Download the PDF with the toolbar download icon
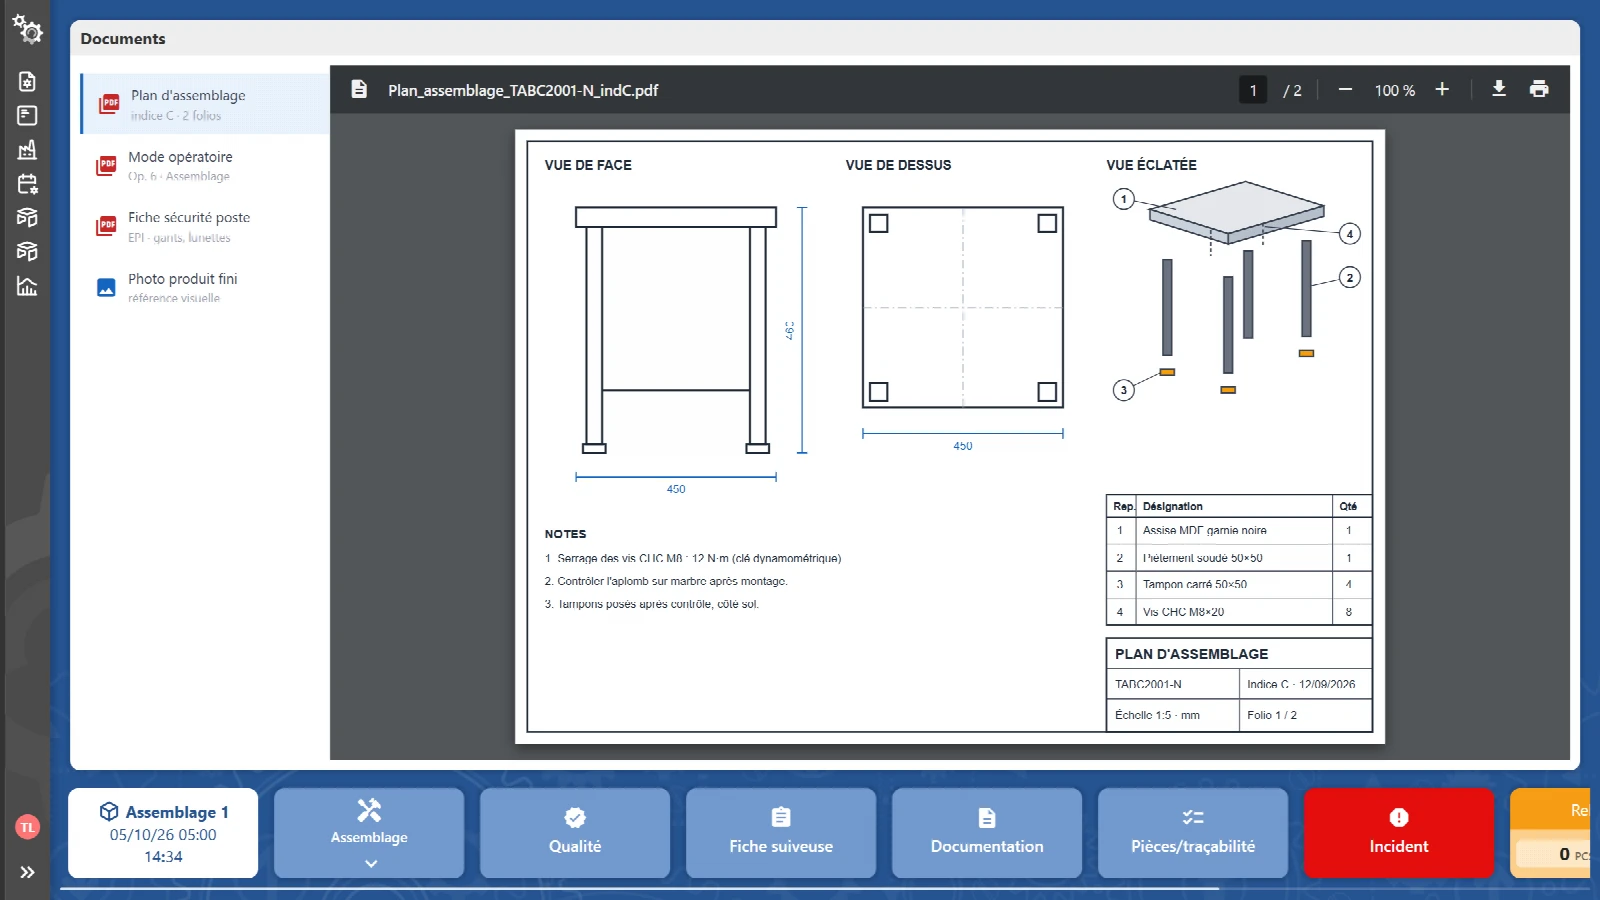Image resolution: width=1600 pixels, height=900 pixels. click(1498, 89)
